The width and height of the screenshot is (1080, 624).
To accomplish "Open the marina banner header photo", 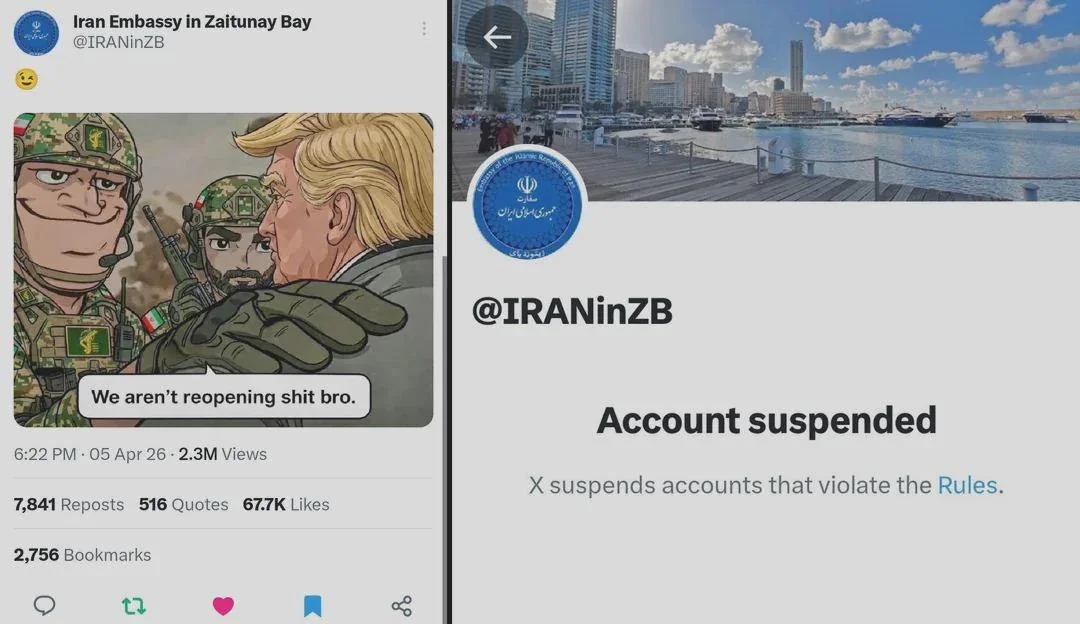I will pos(766,100).
